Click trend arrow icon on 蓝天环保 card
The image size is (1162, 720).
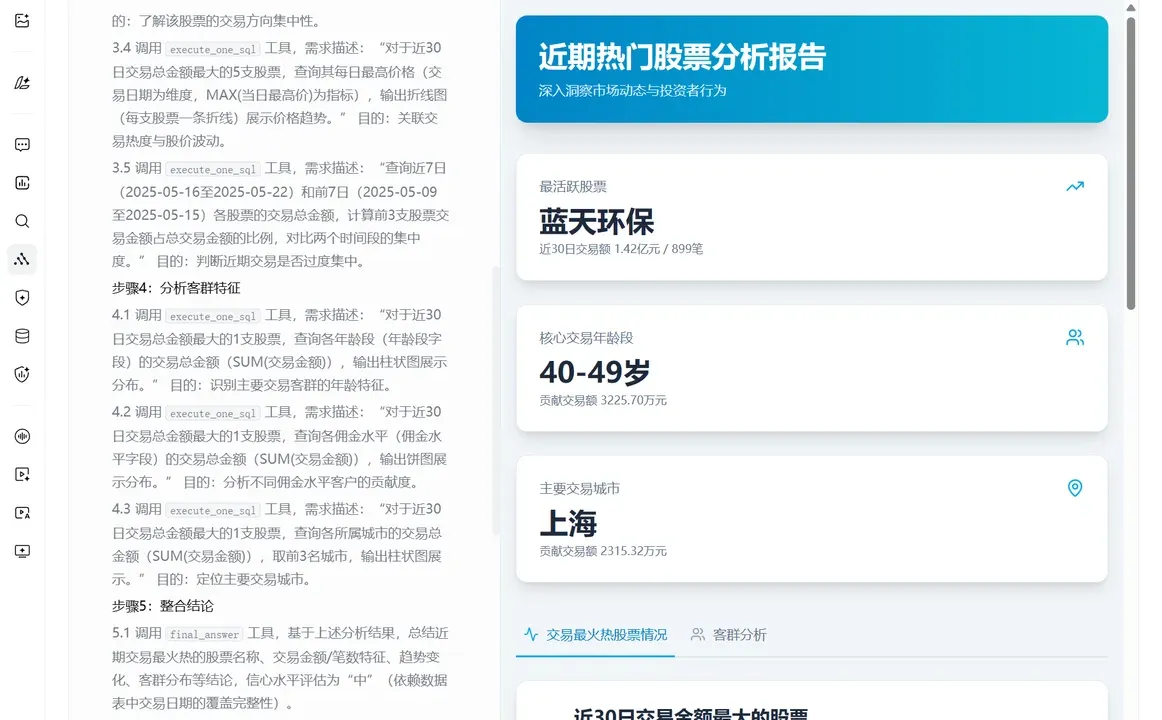tap(1074, 186)
